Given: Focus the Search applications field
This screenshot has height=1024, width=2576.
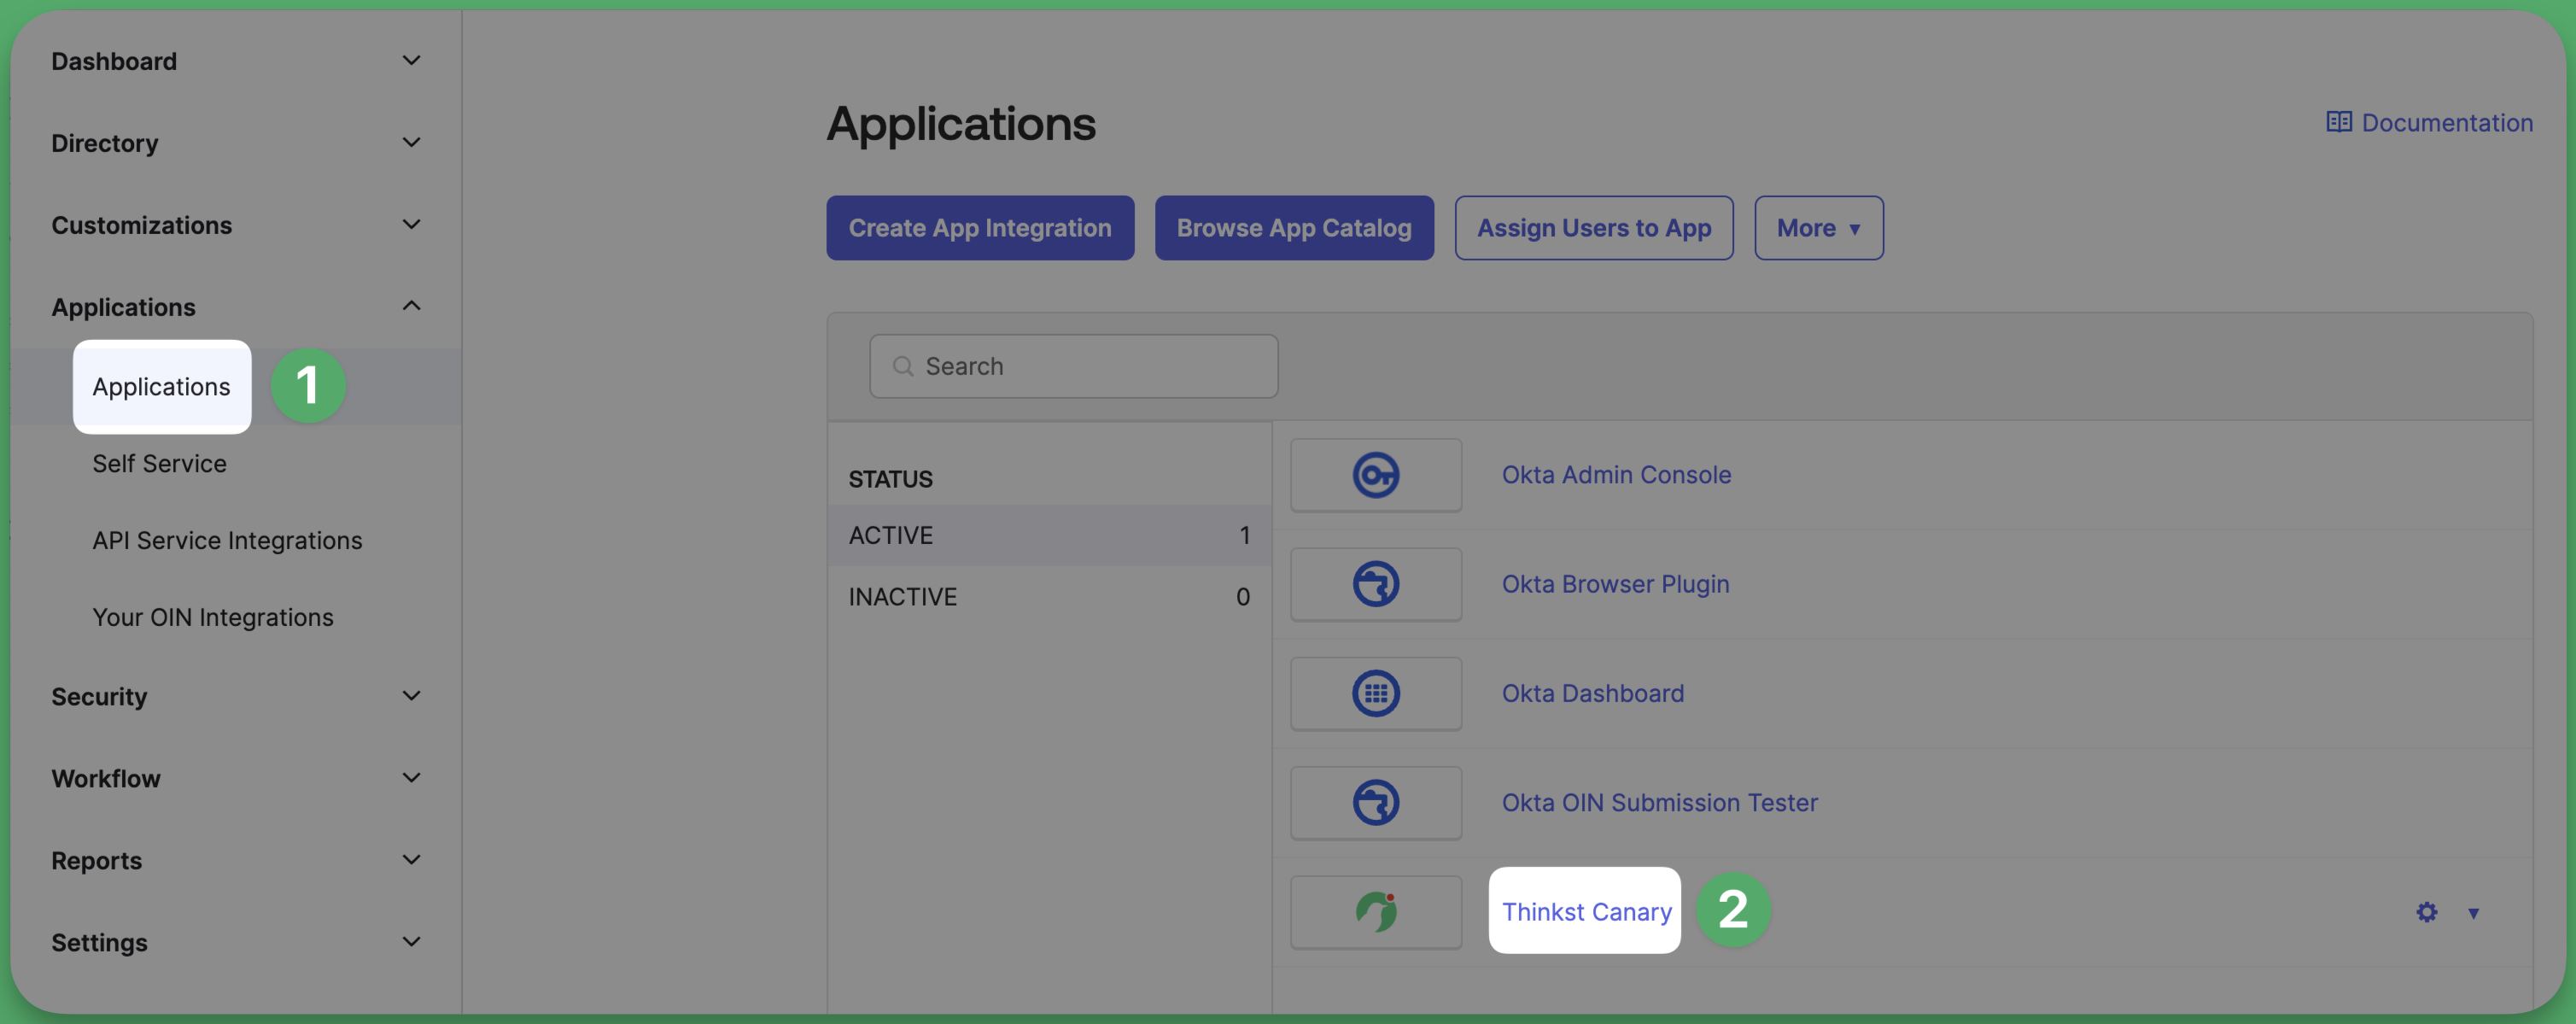Looking at the screenshot, I should tap(1073, 366).
